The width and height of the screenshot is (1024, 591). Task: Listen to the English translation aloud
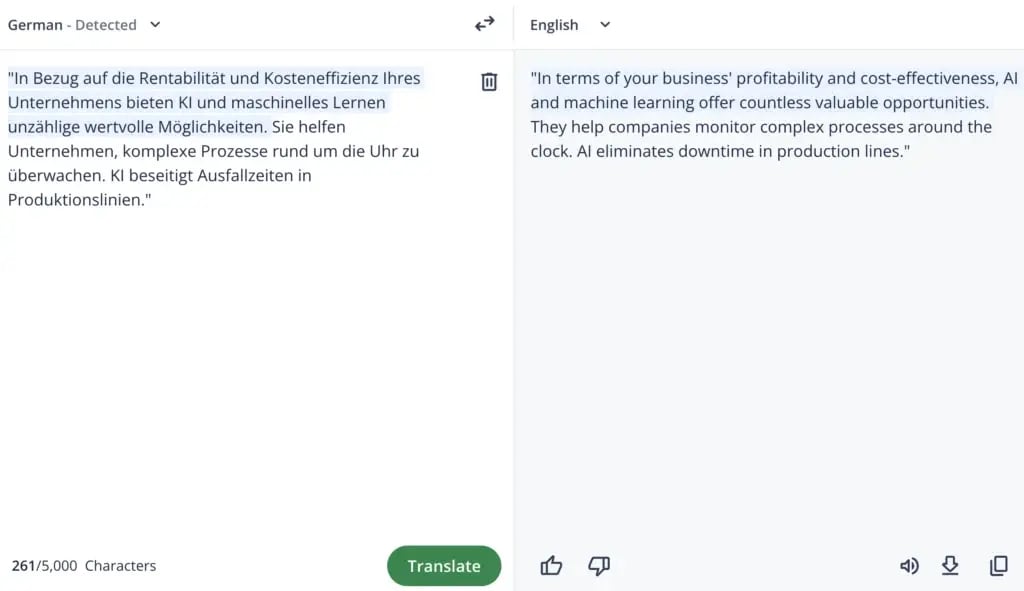click(909, 566)
